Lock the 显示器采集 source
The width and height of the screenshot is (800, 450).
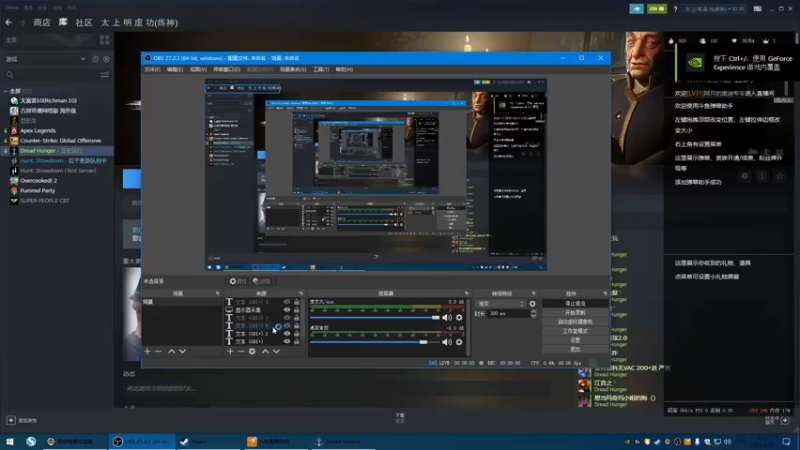296,310
